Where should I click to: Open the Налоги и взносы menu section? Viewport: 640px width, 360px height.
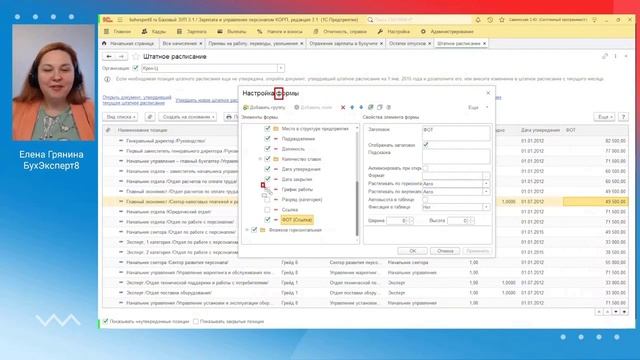tap(280, 31)
